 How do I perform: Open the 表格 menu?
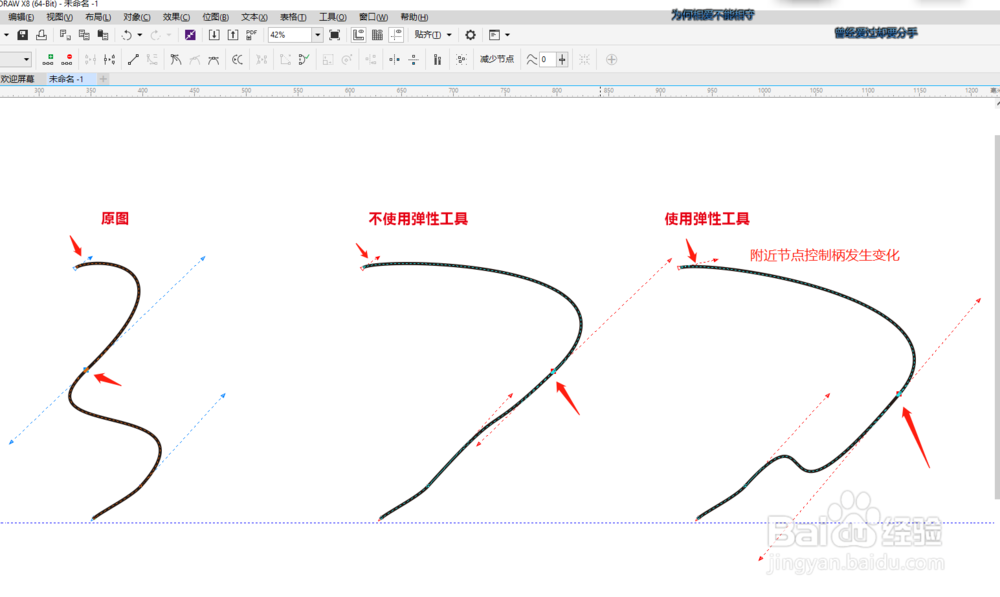click(x=293, y=17)
